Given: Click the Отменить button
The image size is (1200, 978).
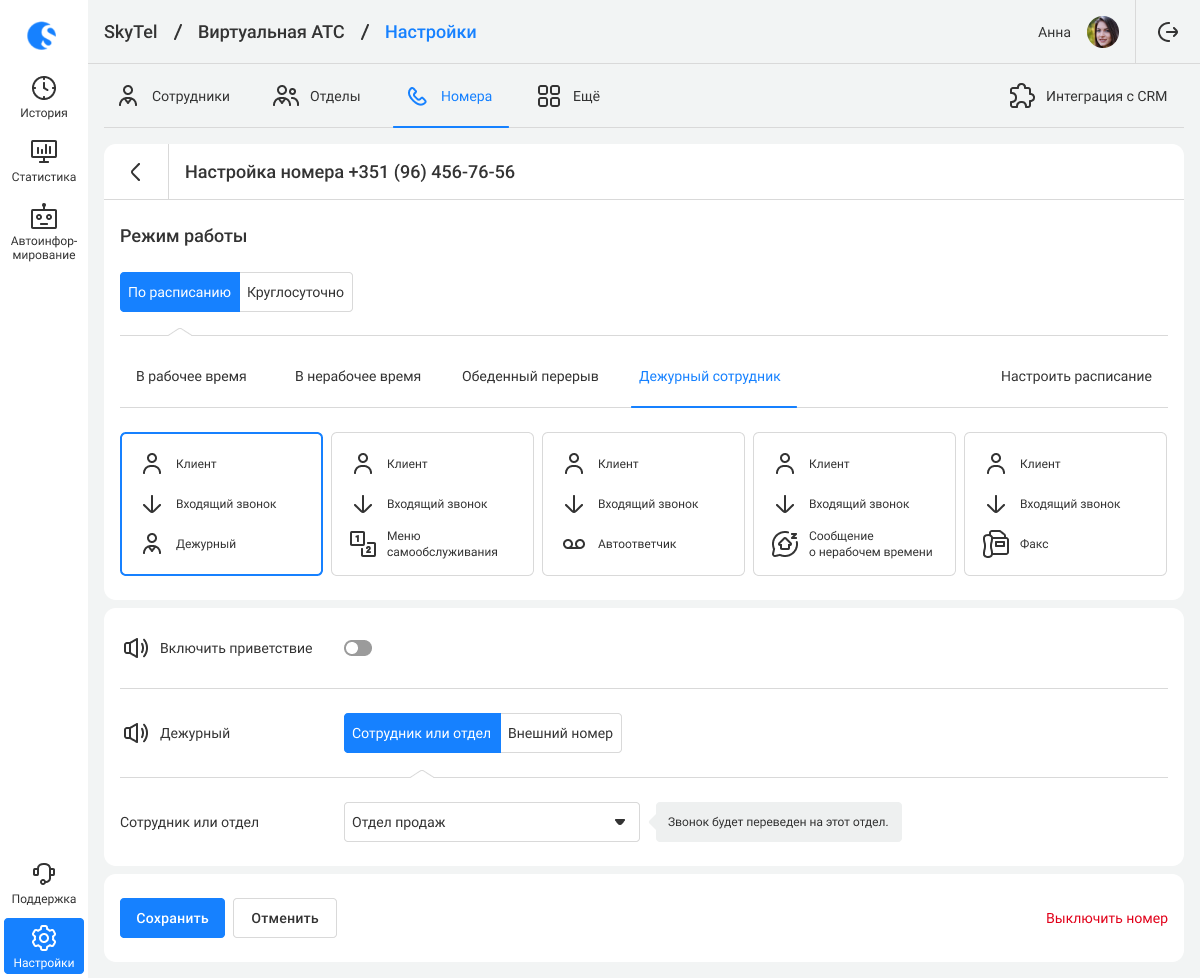Looking at the screenshot, I should 285,918.
